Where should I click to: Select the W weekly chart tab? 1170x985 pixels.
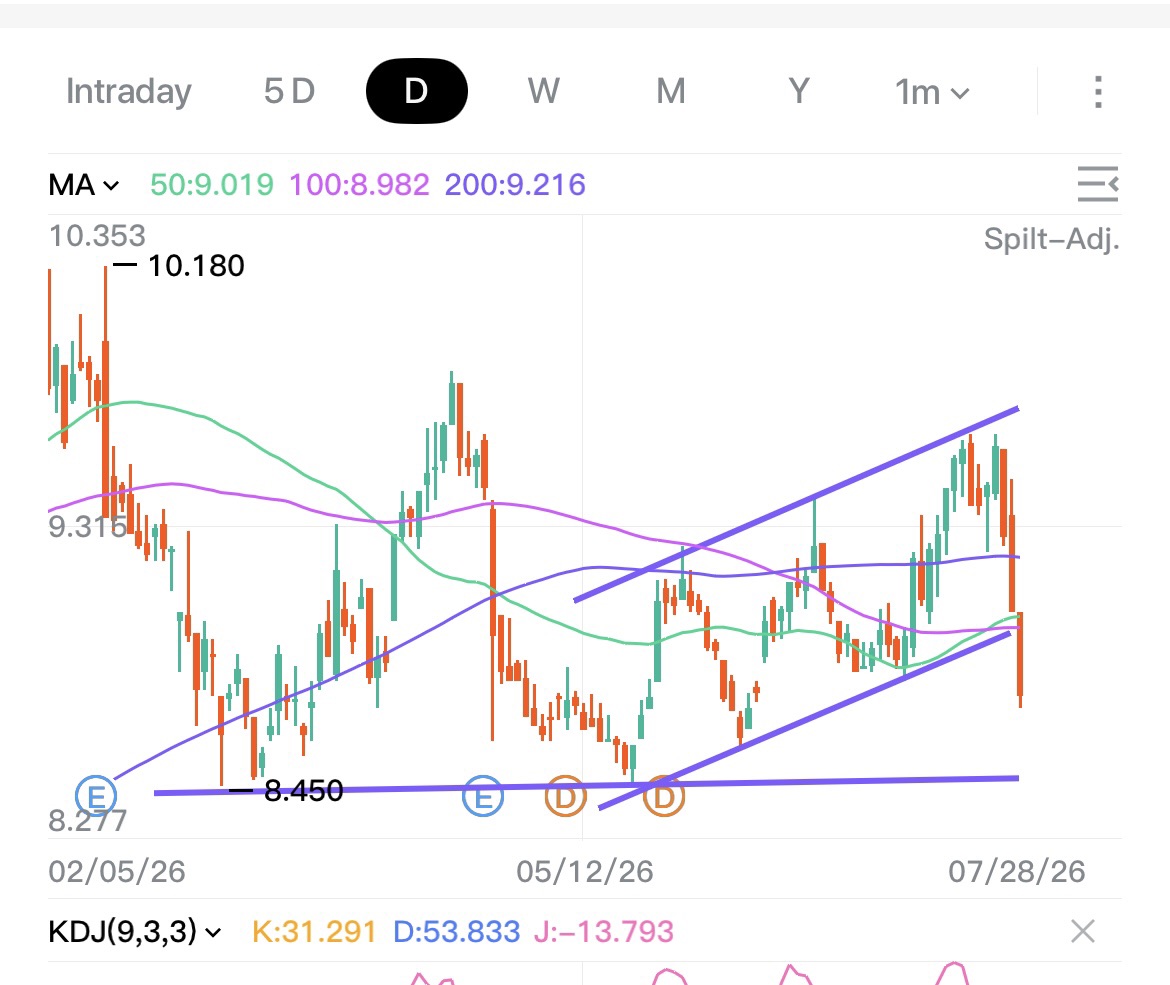(x=543, y=91)
